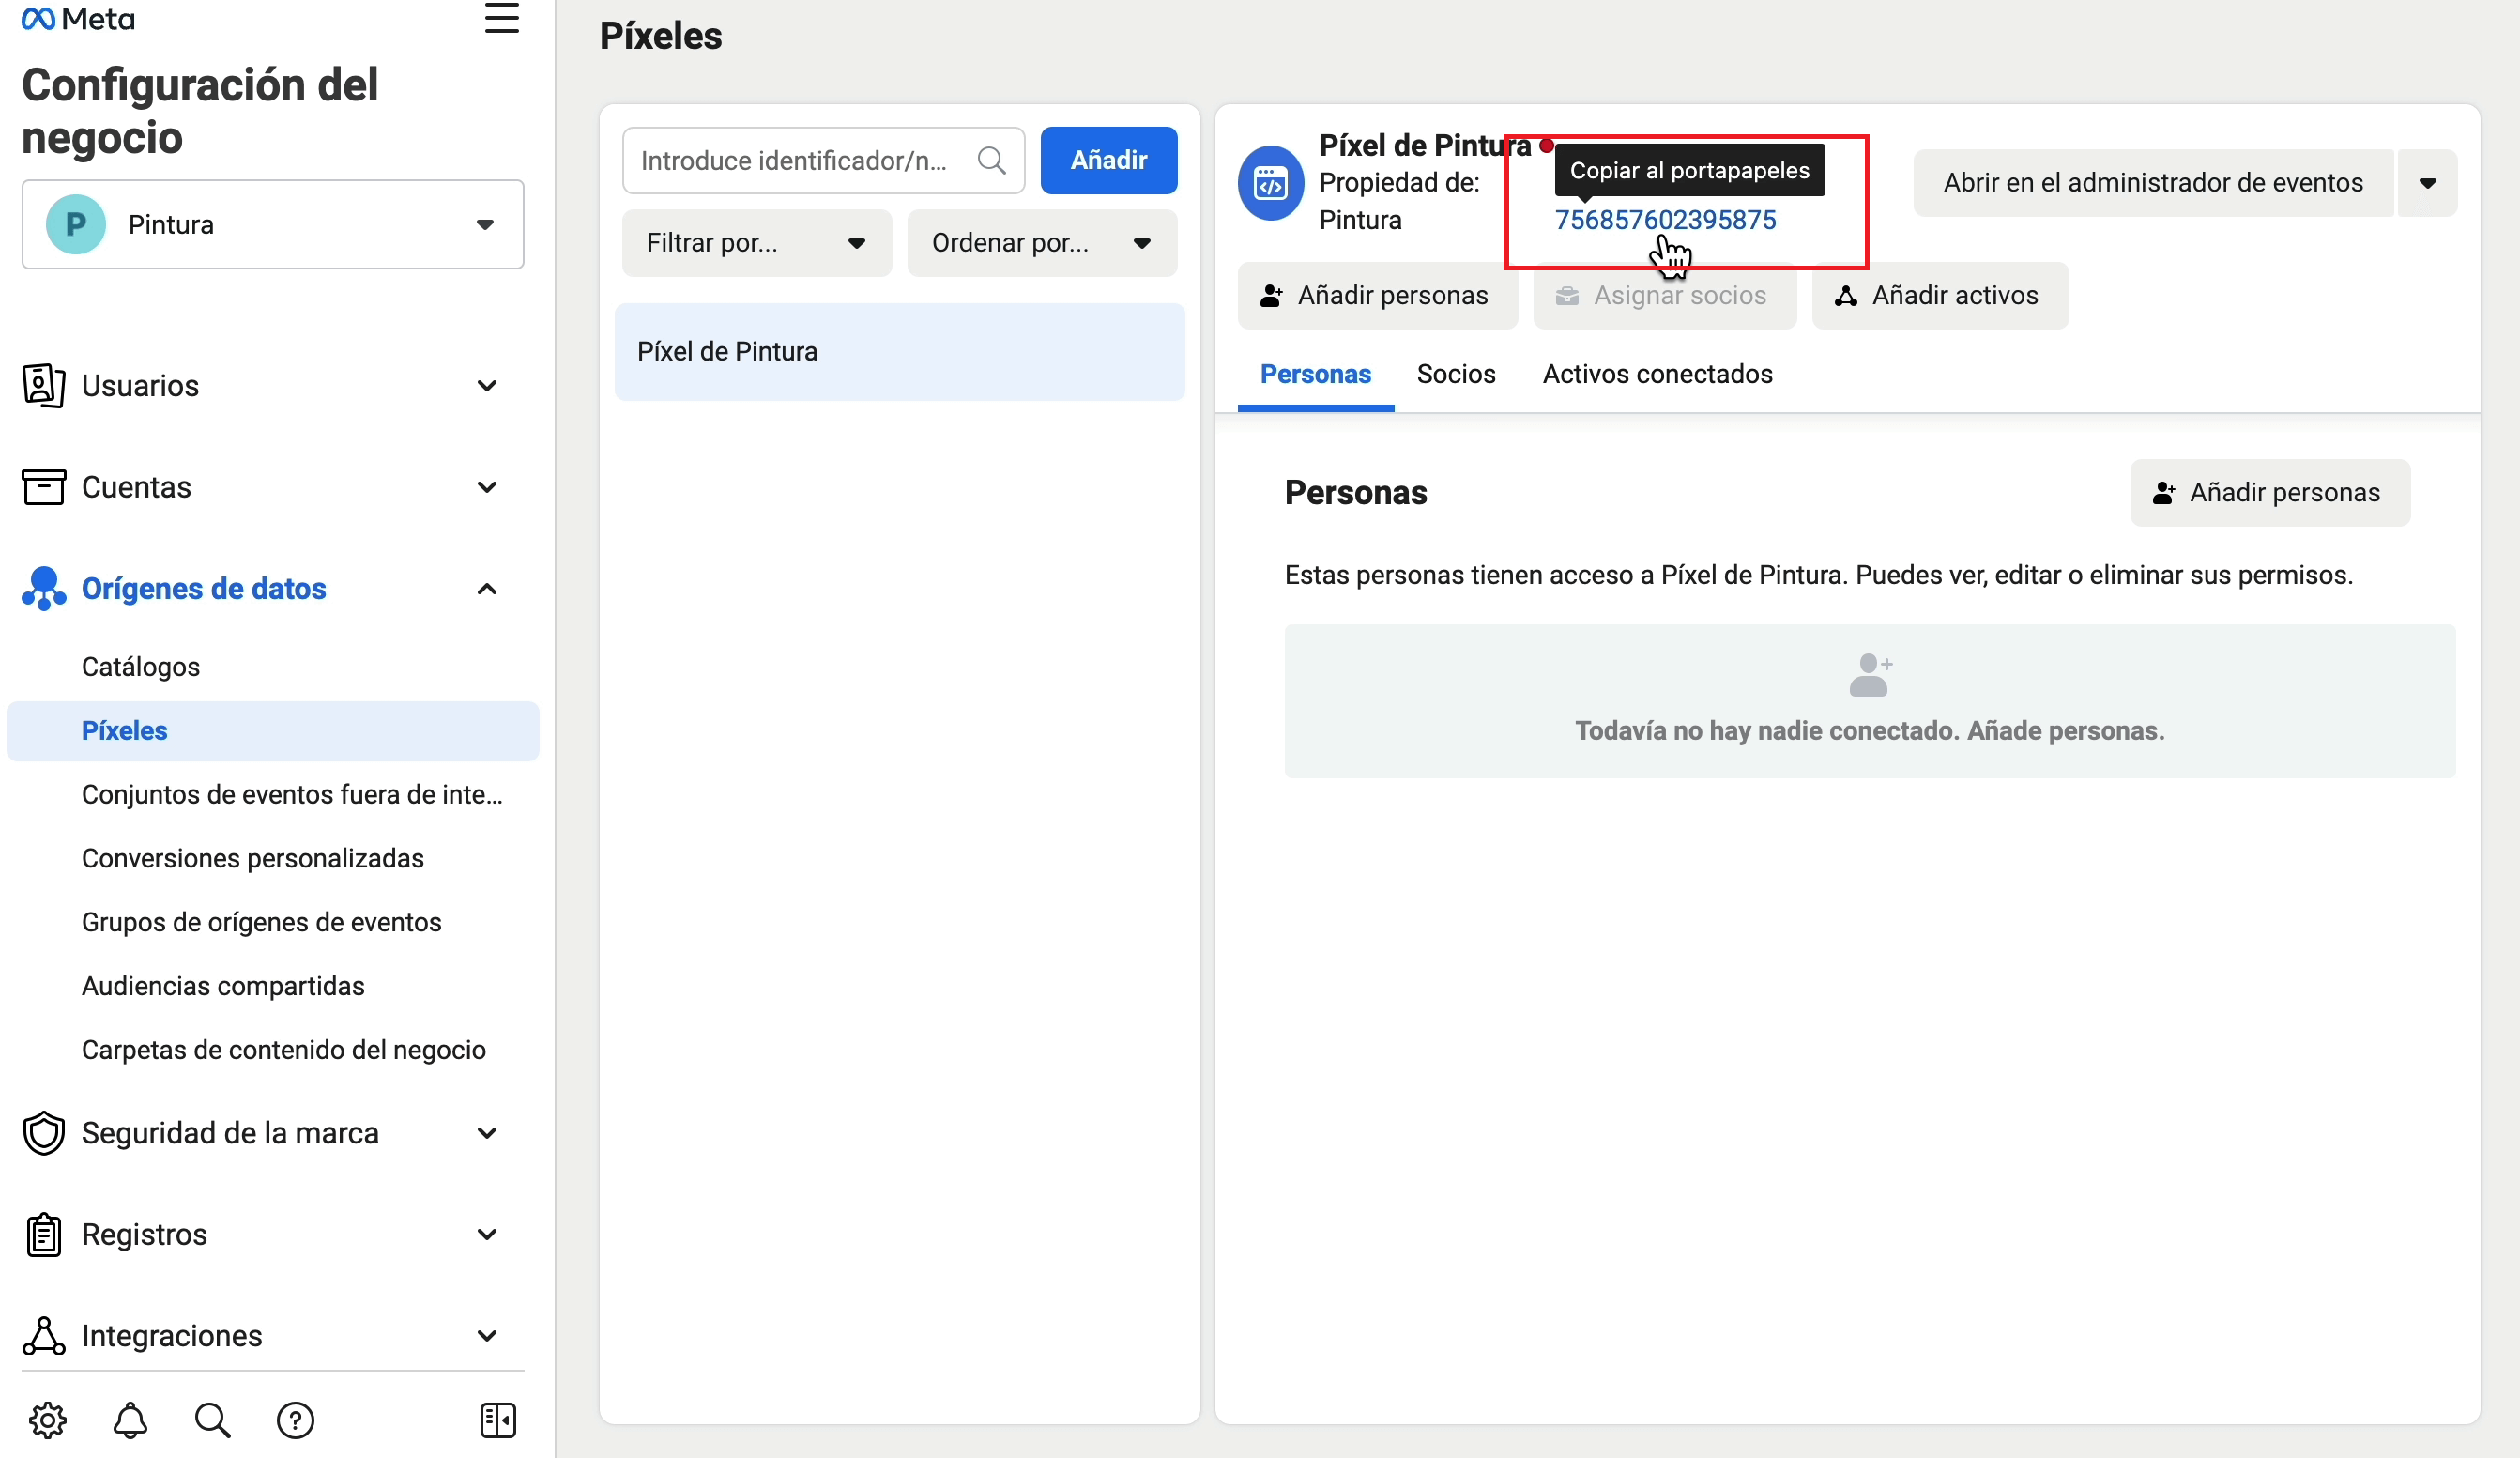Toggle the sidebar collapse panel icon
Viewport: 2520px width, 1458px height.
(x=498, y=1420)
